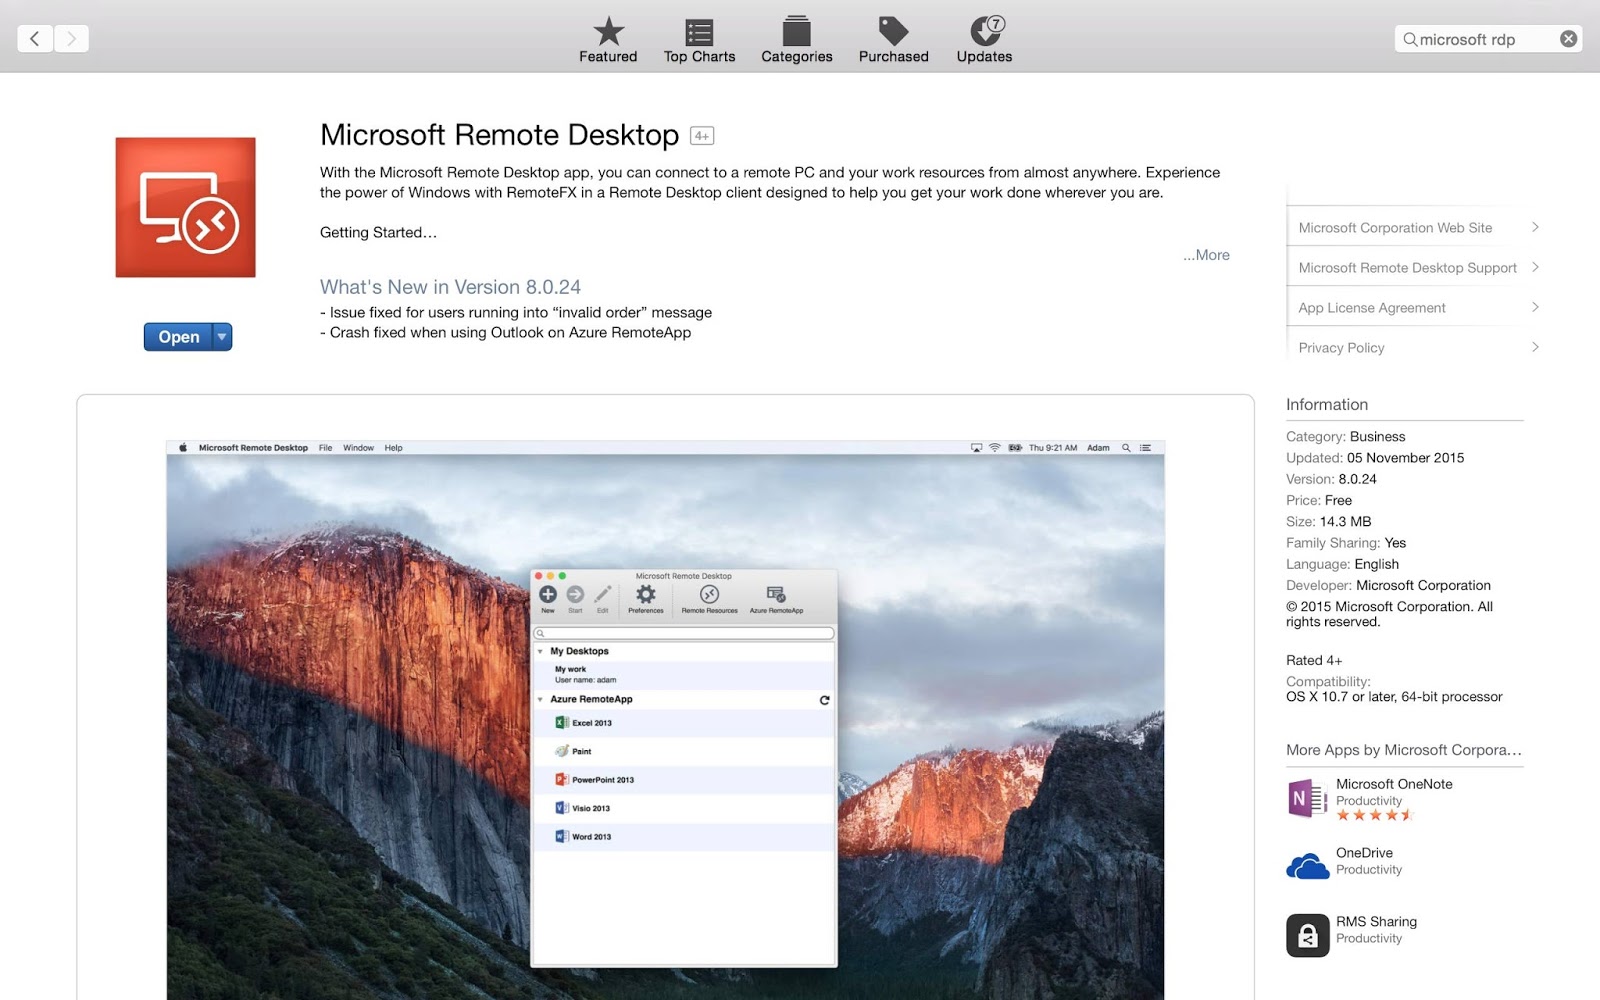The image size is (1600, 1000).
Task: Expand the description with ...More
Action: 1206,255
